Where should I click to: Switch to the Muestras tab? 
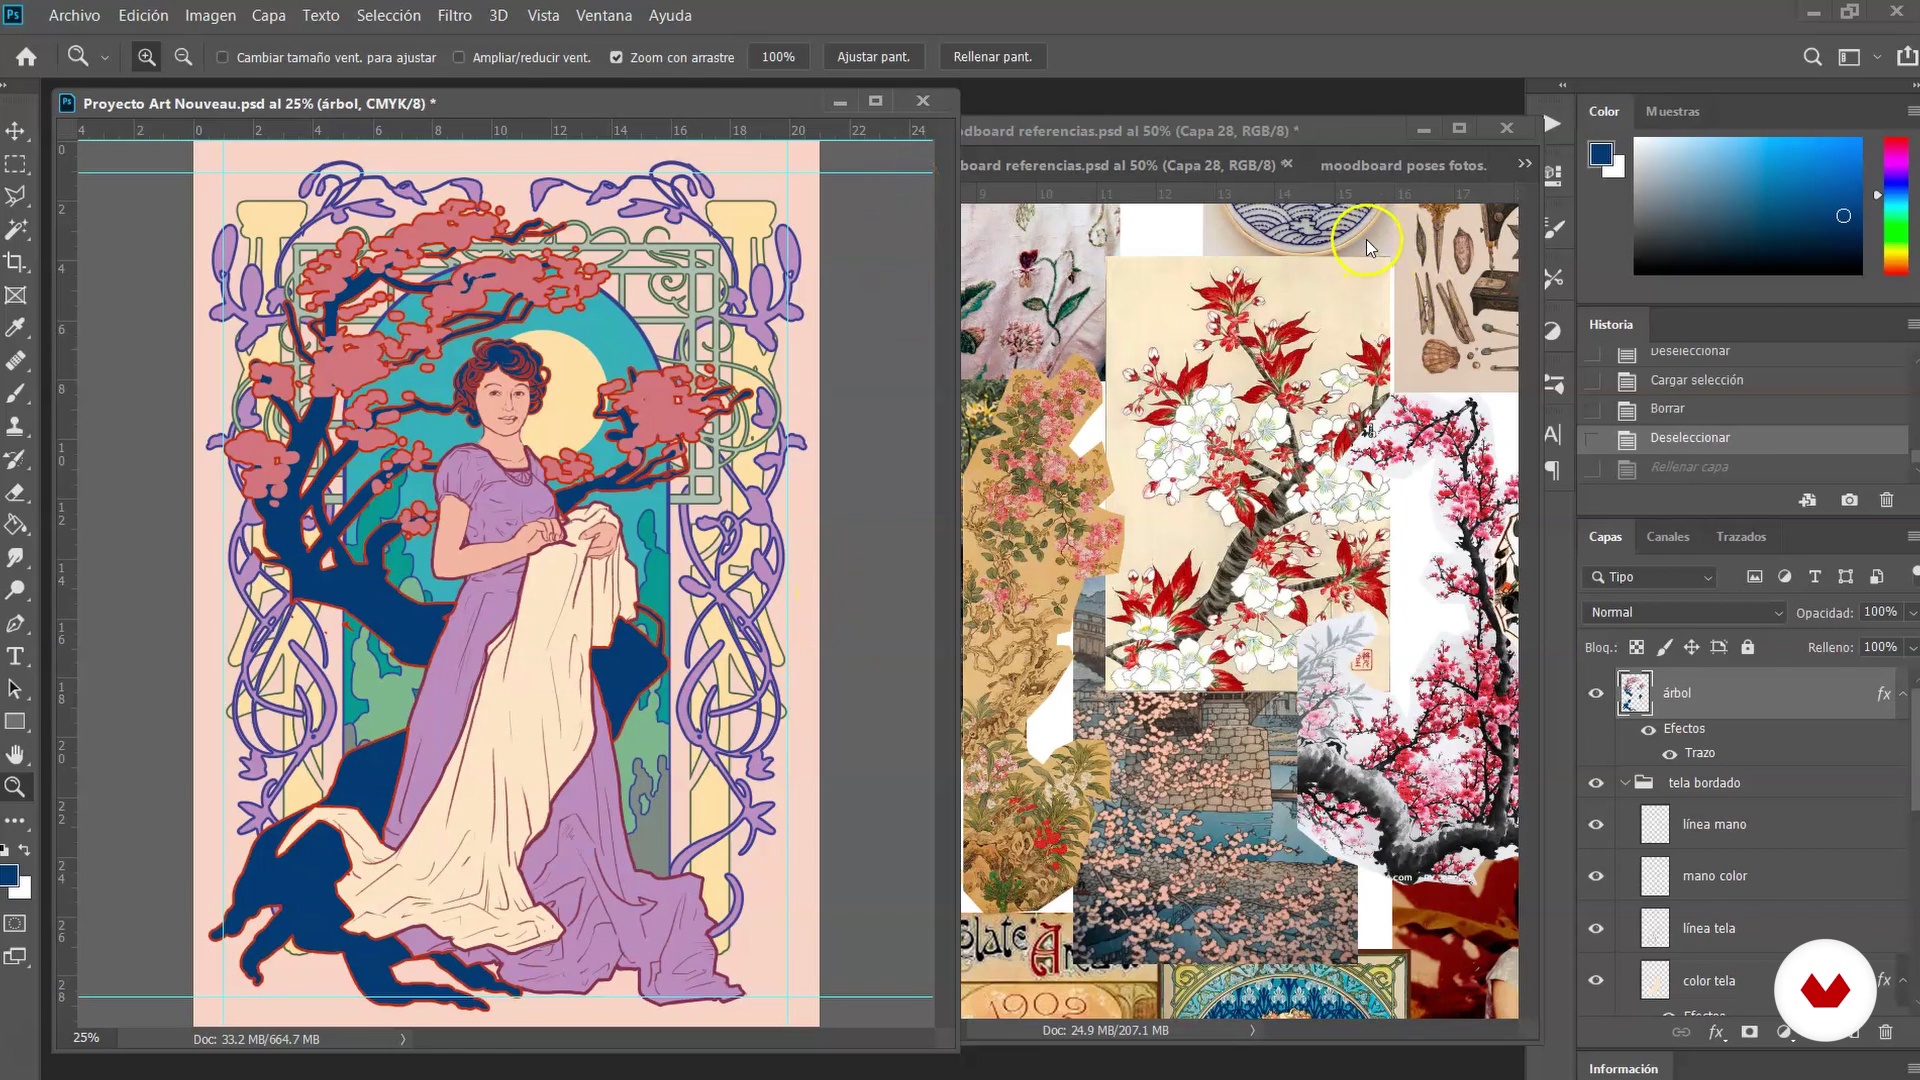(1672, 111)
